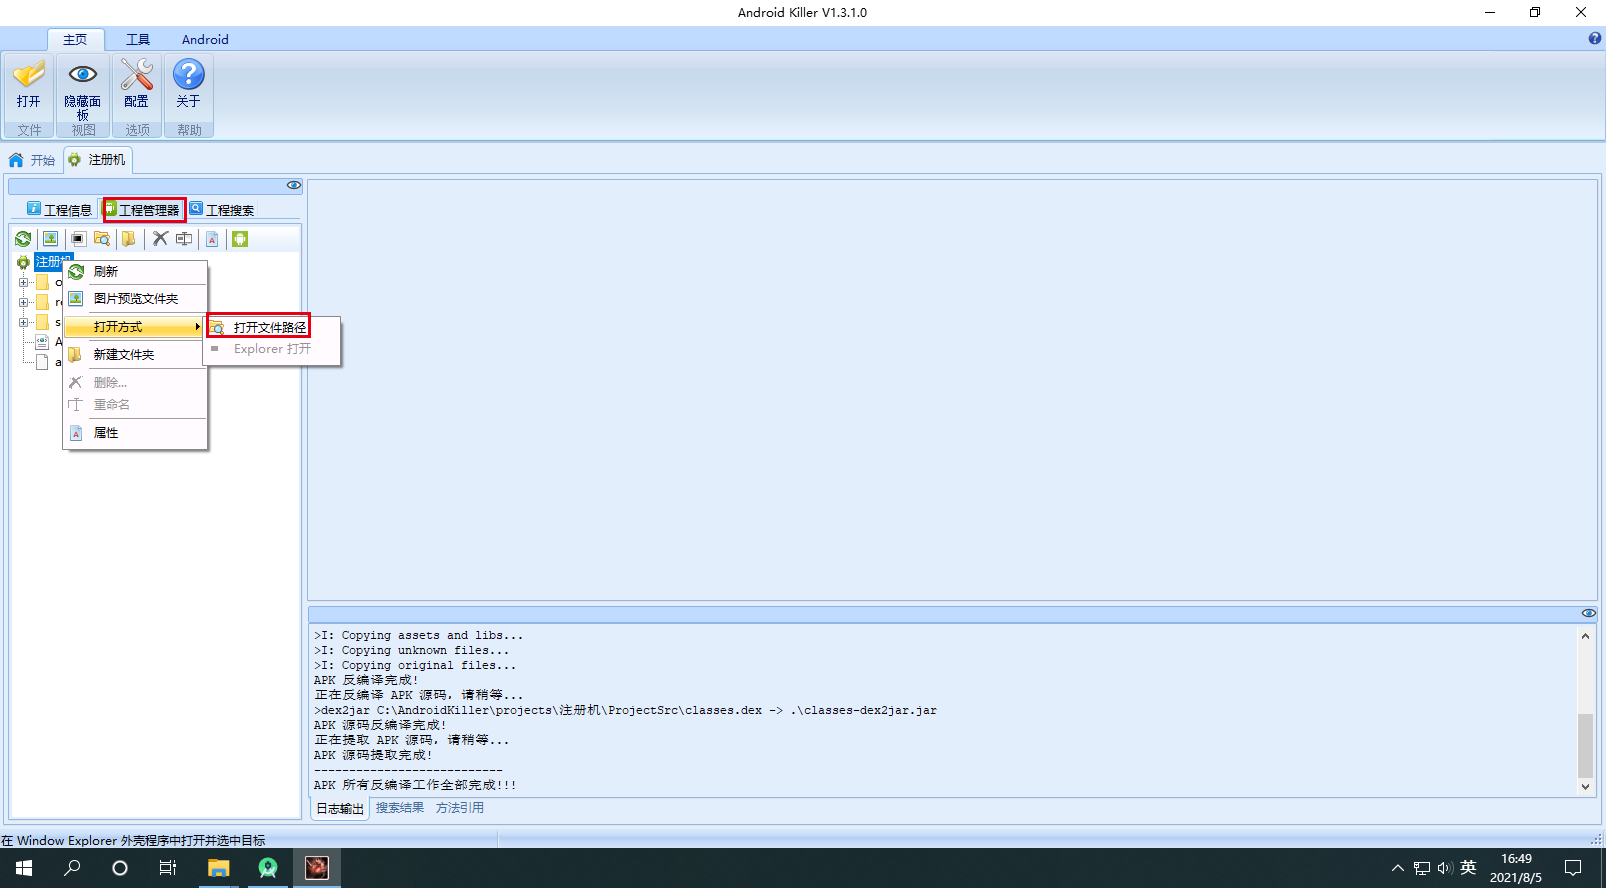
Task: Open Task View on the taskbar
Action: point(168,868)
